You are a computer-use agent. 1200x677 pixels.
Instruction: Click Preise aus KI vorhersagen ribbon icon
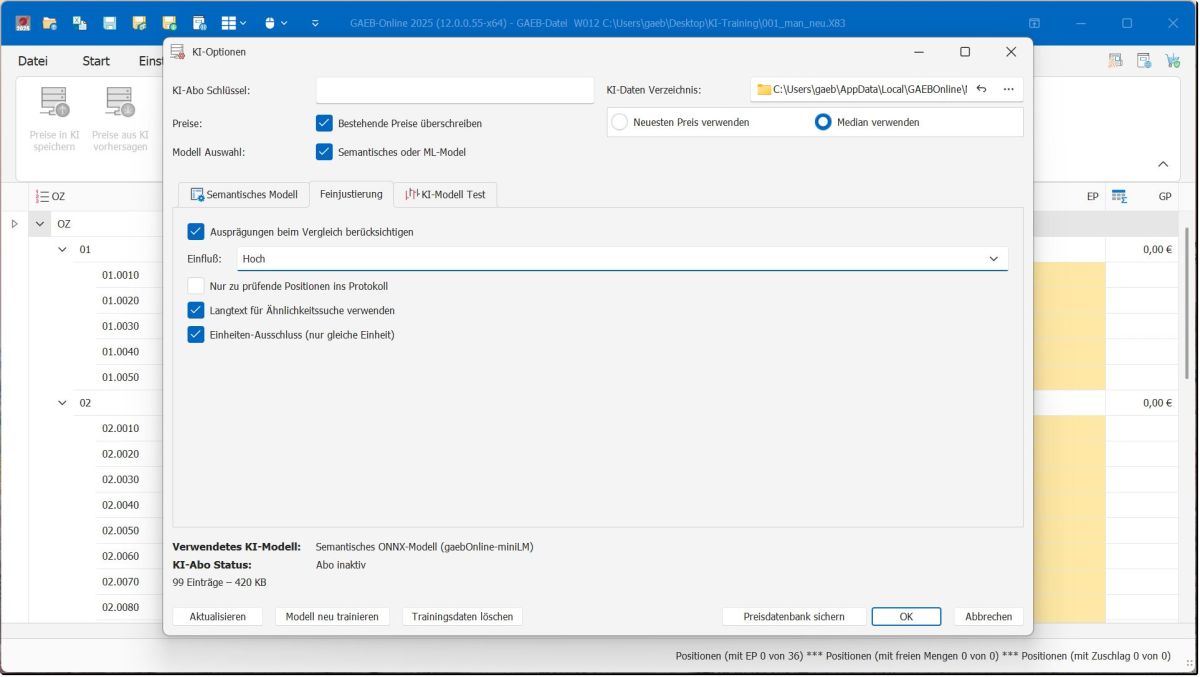[120, 120]
